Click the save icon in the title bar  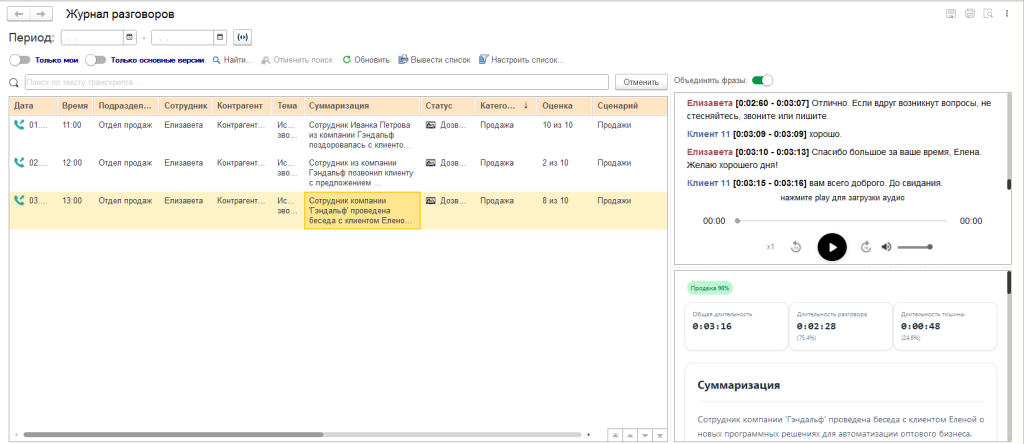point(952,14)
